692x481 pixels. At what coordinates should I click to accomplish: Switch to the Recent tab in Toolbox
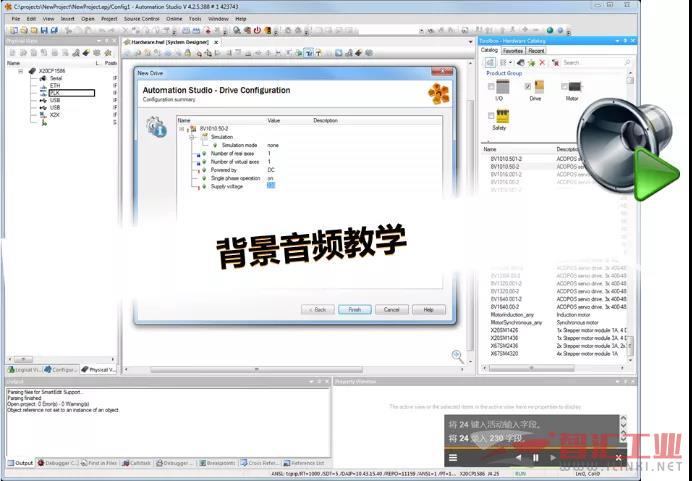536,51
